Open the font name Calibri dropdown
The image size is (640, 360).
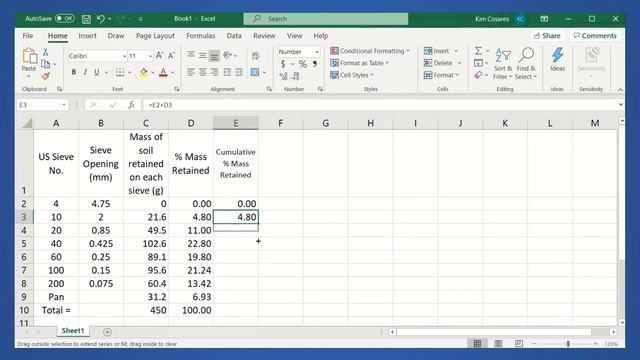[x=124, y=56]
